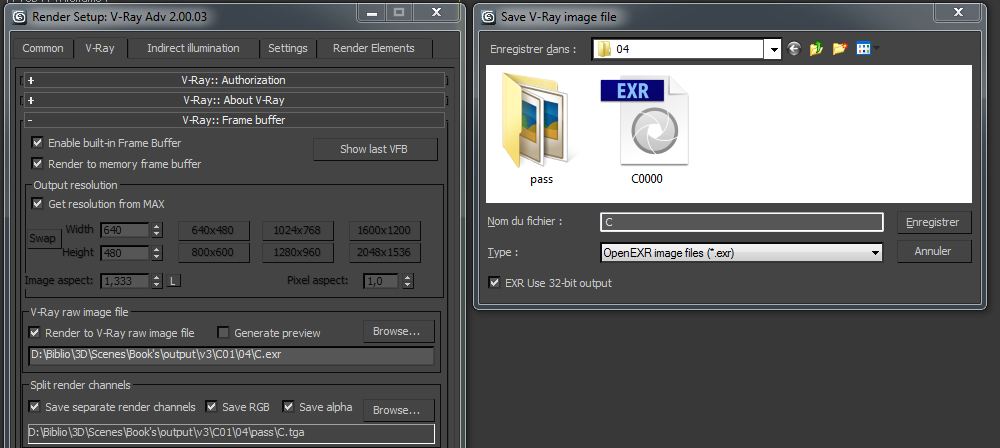The height and width of the screenshot is (448, 1000).
Task: Click the Width value field
Action: (124, 230)
